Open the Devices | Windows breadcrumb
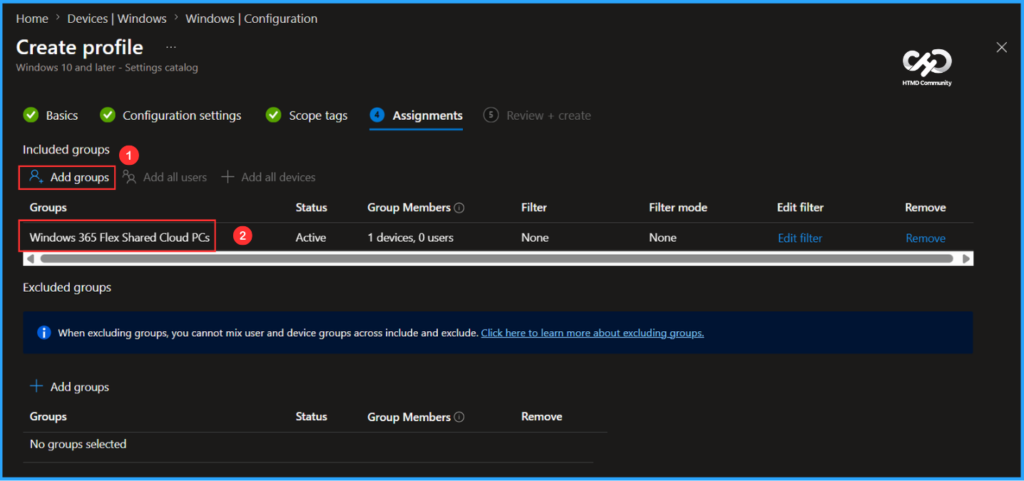 [117, 19]
